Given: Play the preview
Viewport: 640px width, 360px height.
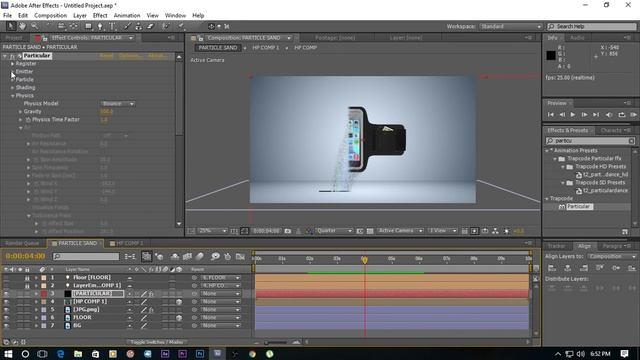Looking at the screenshot, I should pyautogui.click(x=573, y=115).
